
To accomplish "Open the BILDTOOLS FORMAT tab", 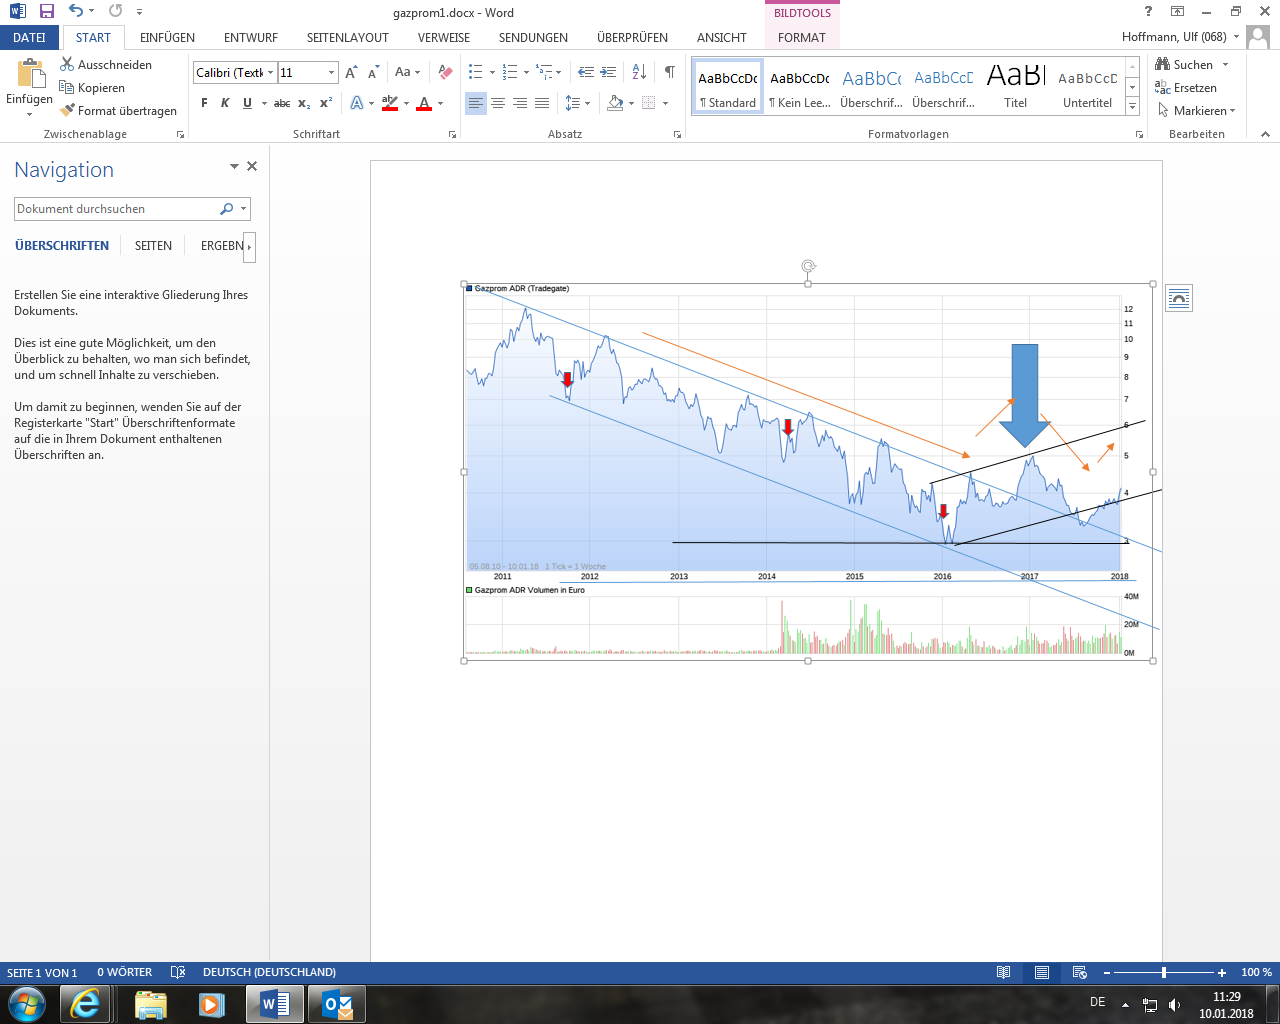I will 802,37.
